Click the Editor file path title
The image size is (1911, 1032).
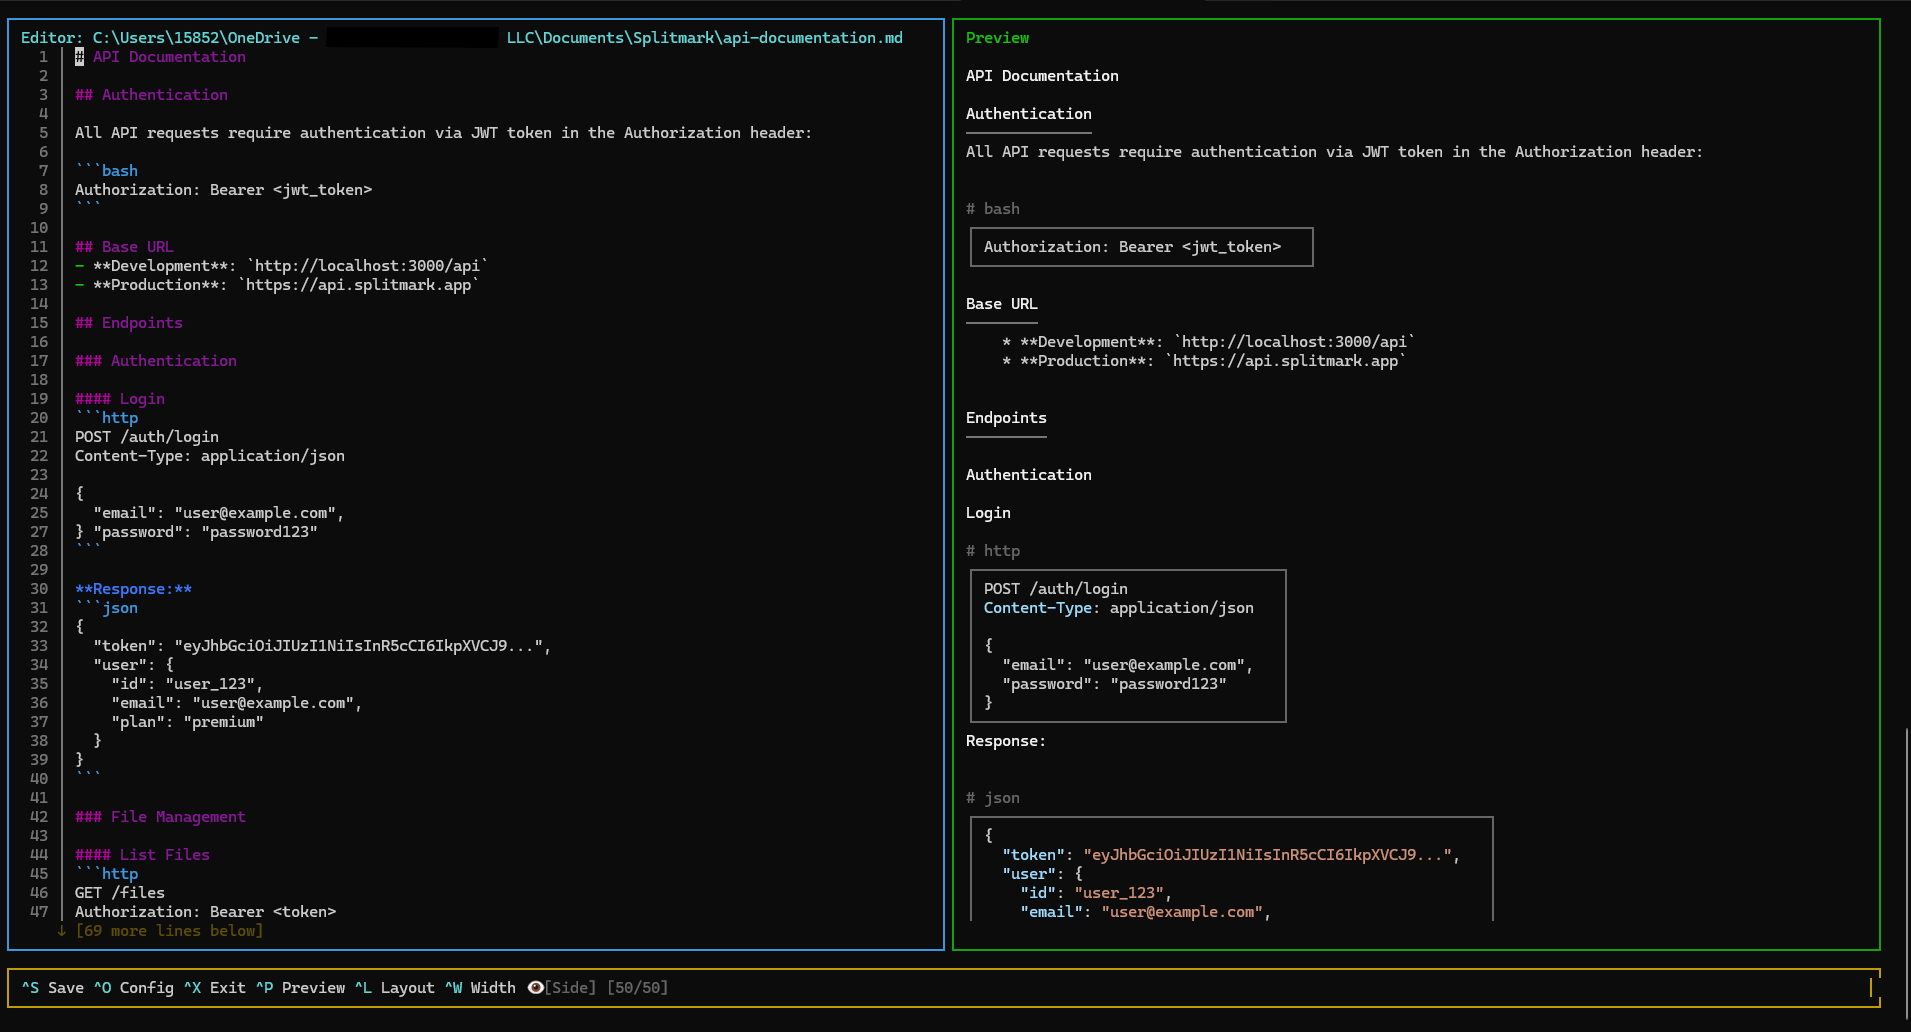pyautogui.click(x=461, y=38)
